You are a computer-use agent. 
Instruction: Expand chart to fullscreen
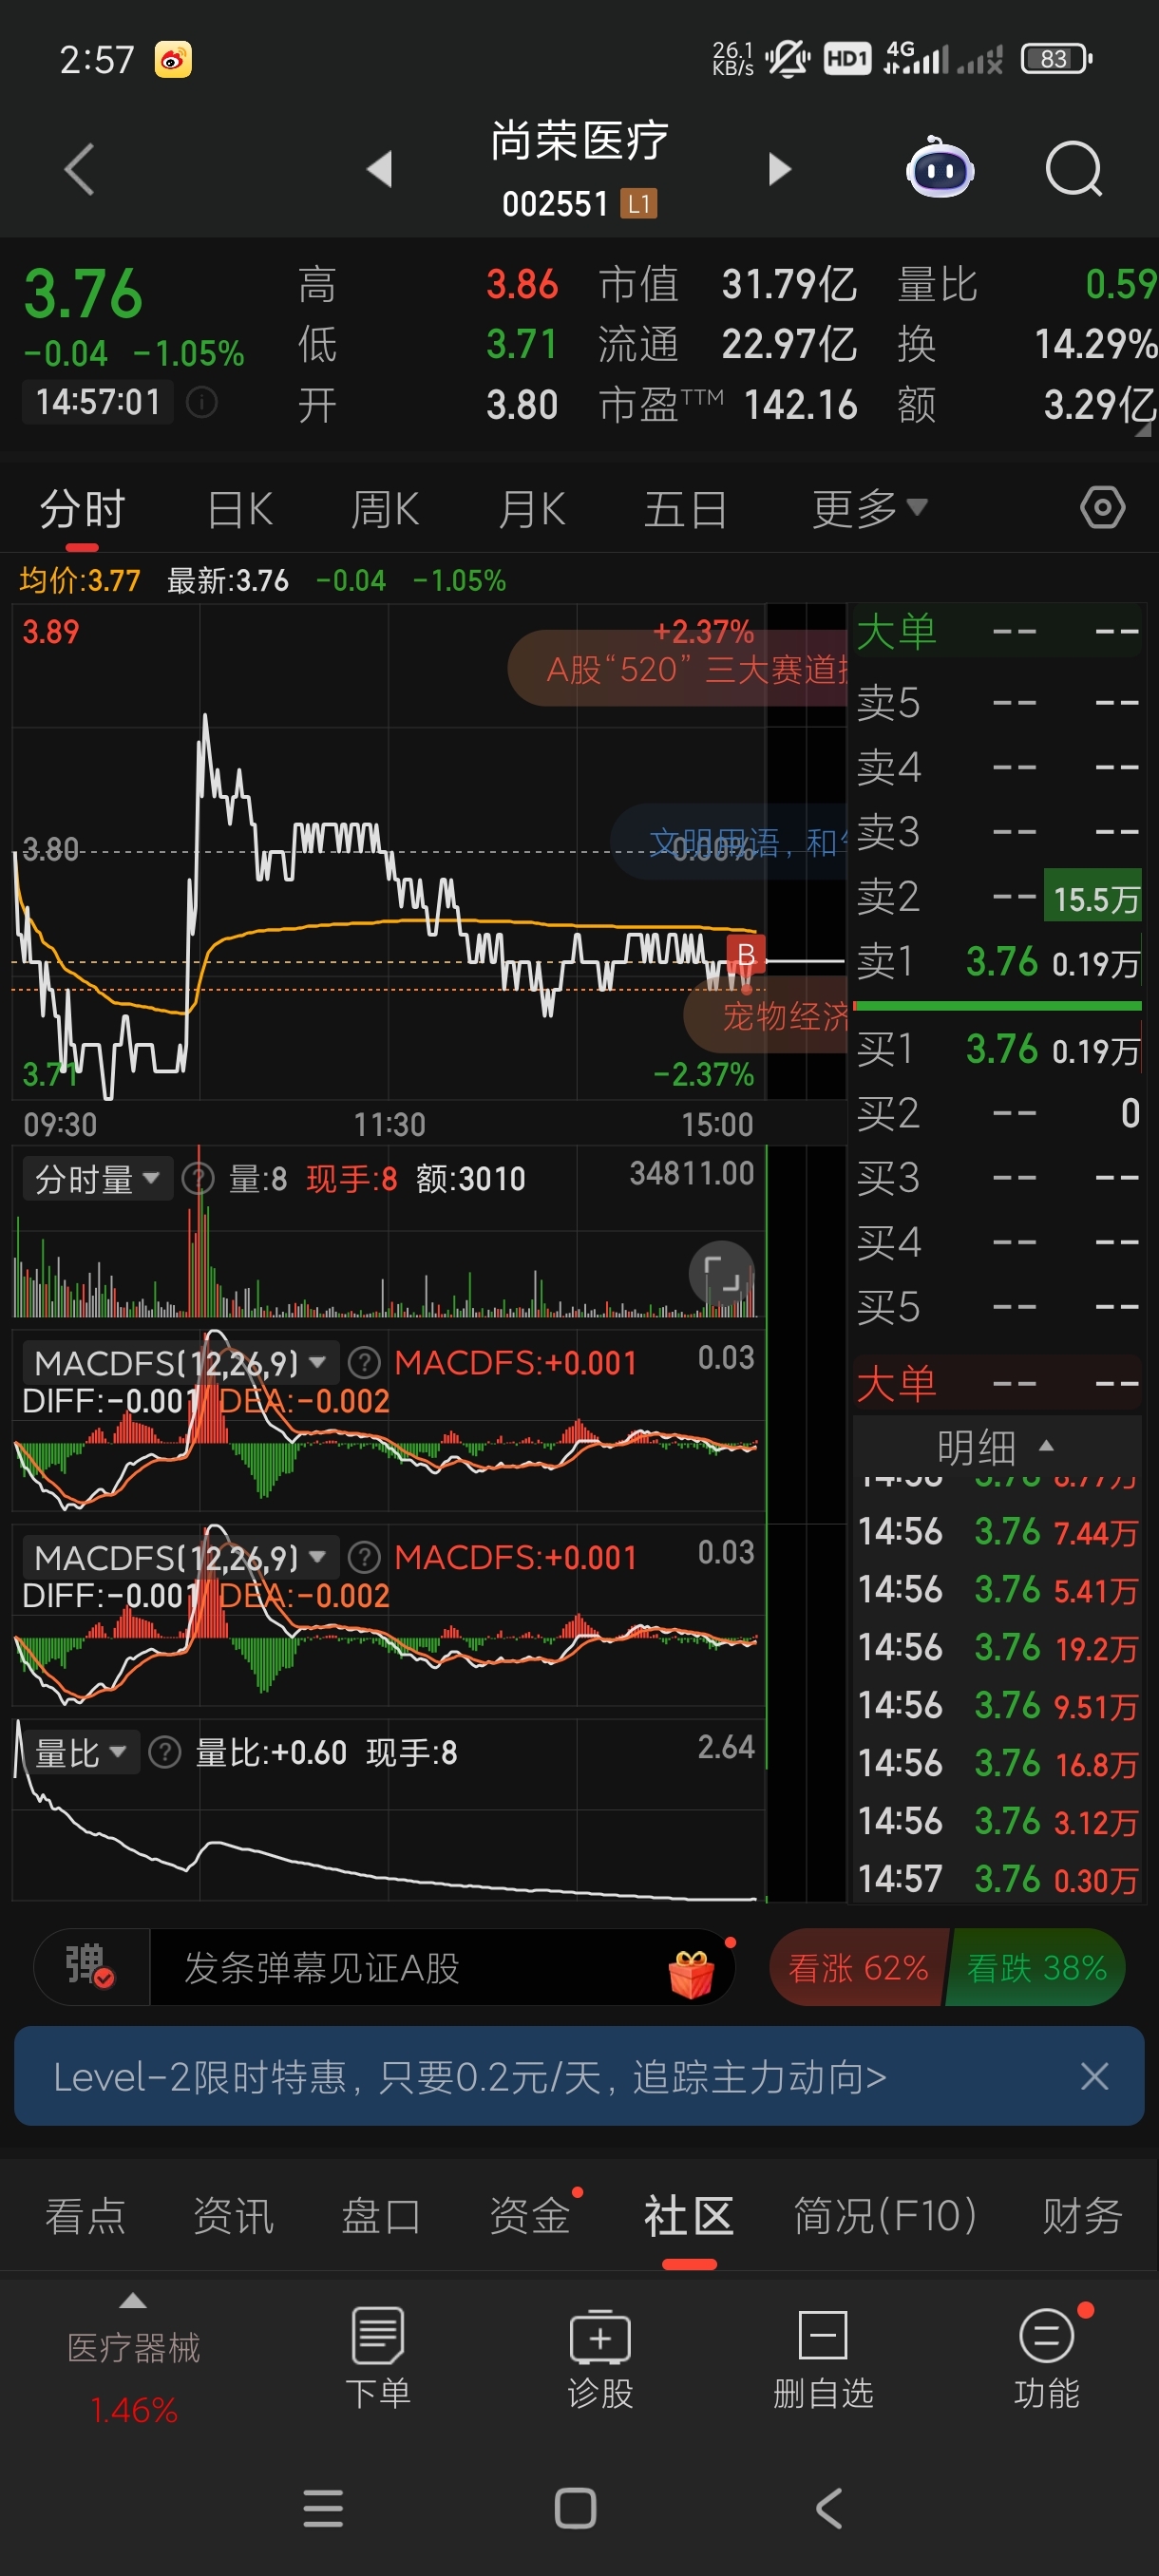tap(722, 1274)
